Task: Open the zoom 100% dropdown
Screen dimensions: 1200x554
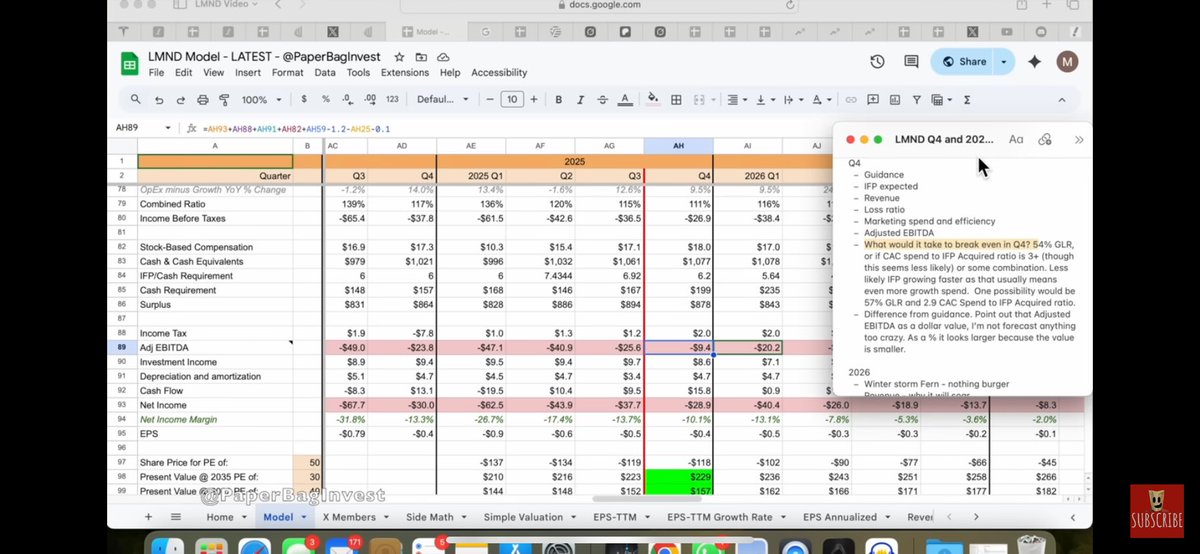Action: (x=261, y=100)
